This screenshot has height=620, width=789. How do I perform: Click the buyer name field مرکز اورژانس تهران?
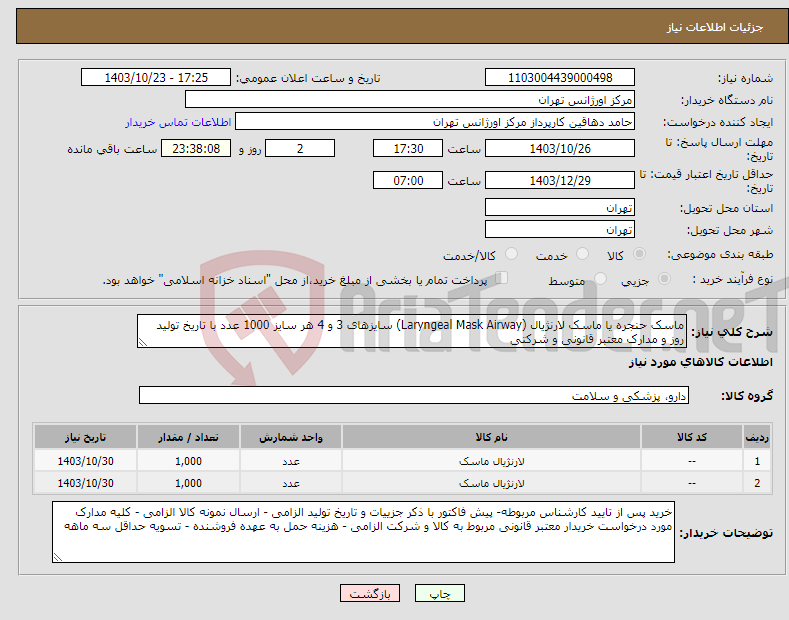[x=410, y=100]
